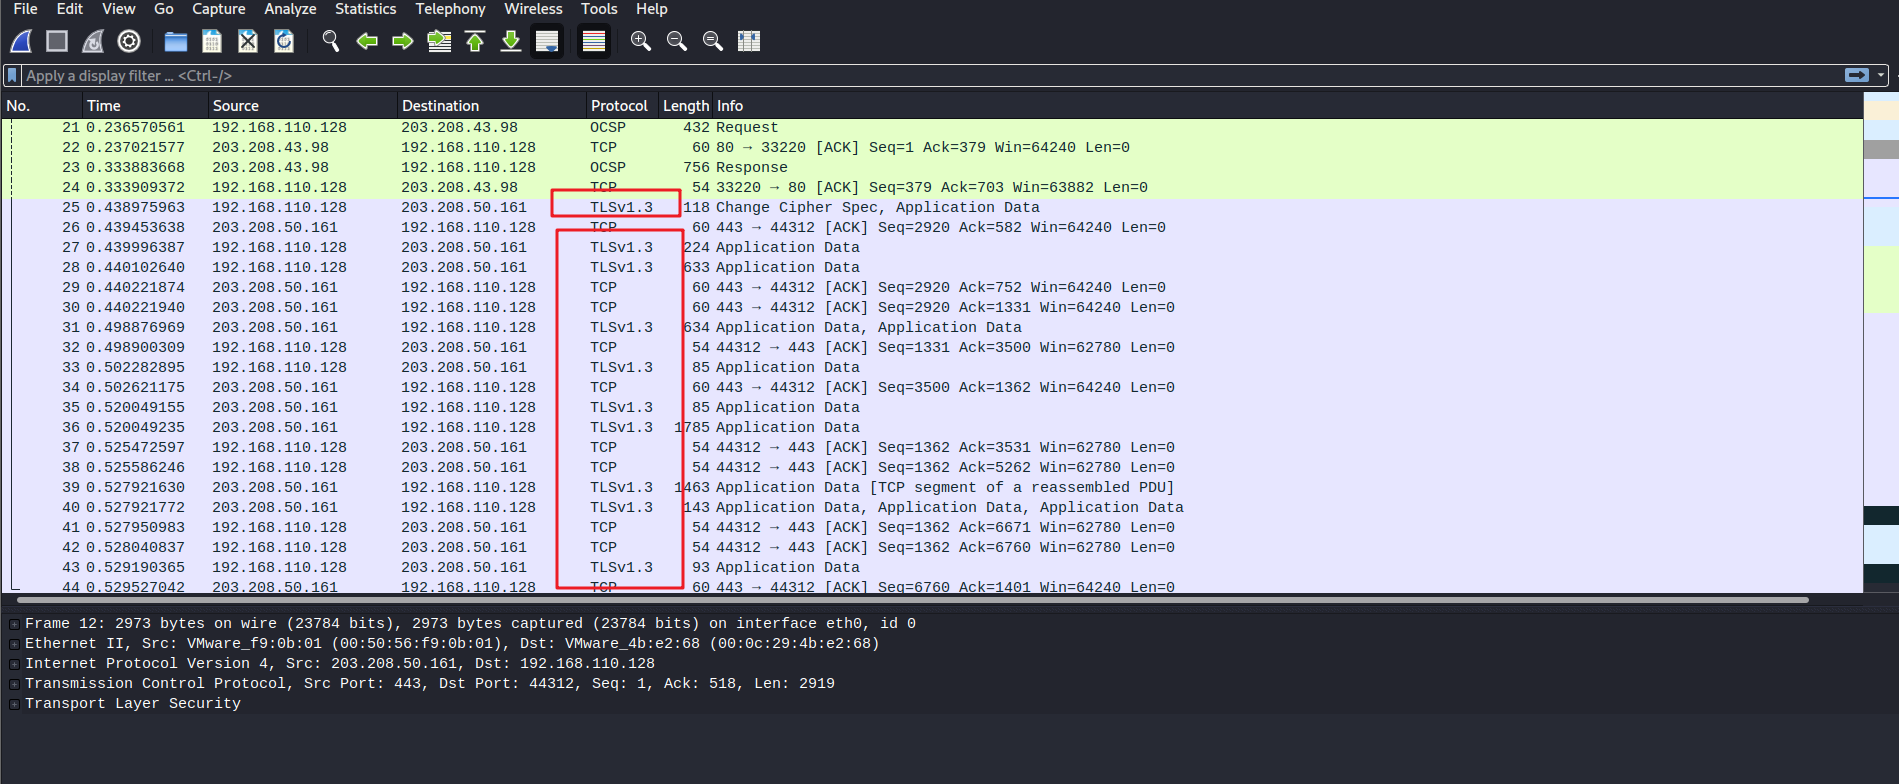Stop the running capture
This screenshot has width=1899, height=784.
(x=57, y=41)
